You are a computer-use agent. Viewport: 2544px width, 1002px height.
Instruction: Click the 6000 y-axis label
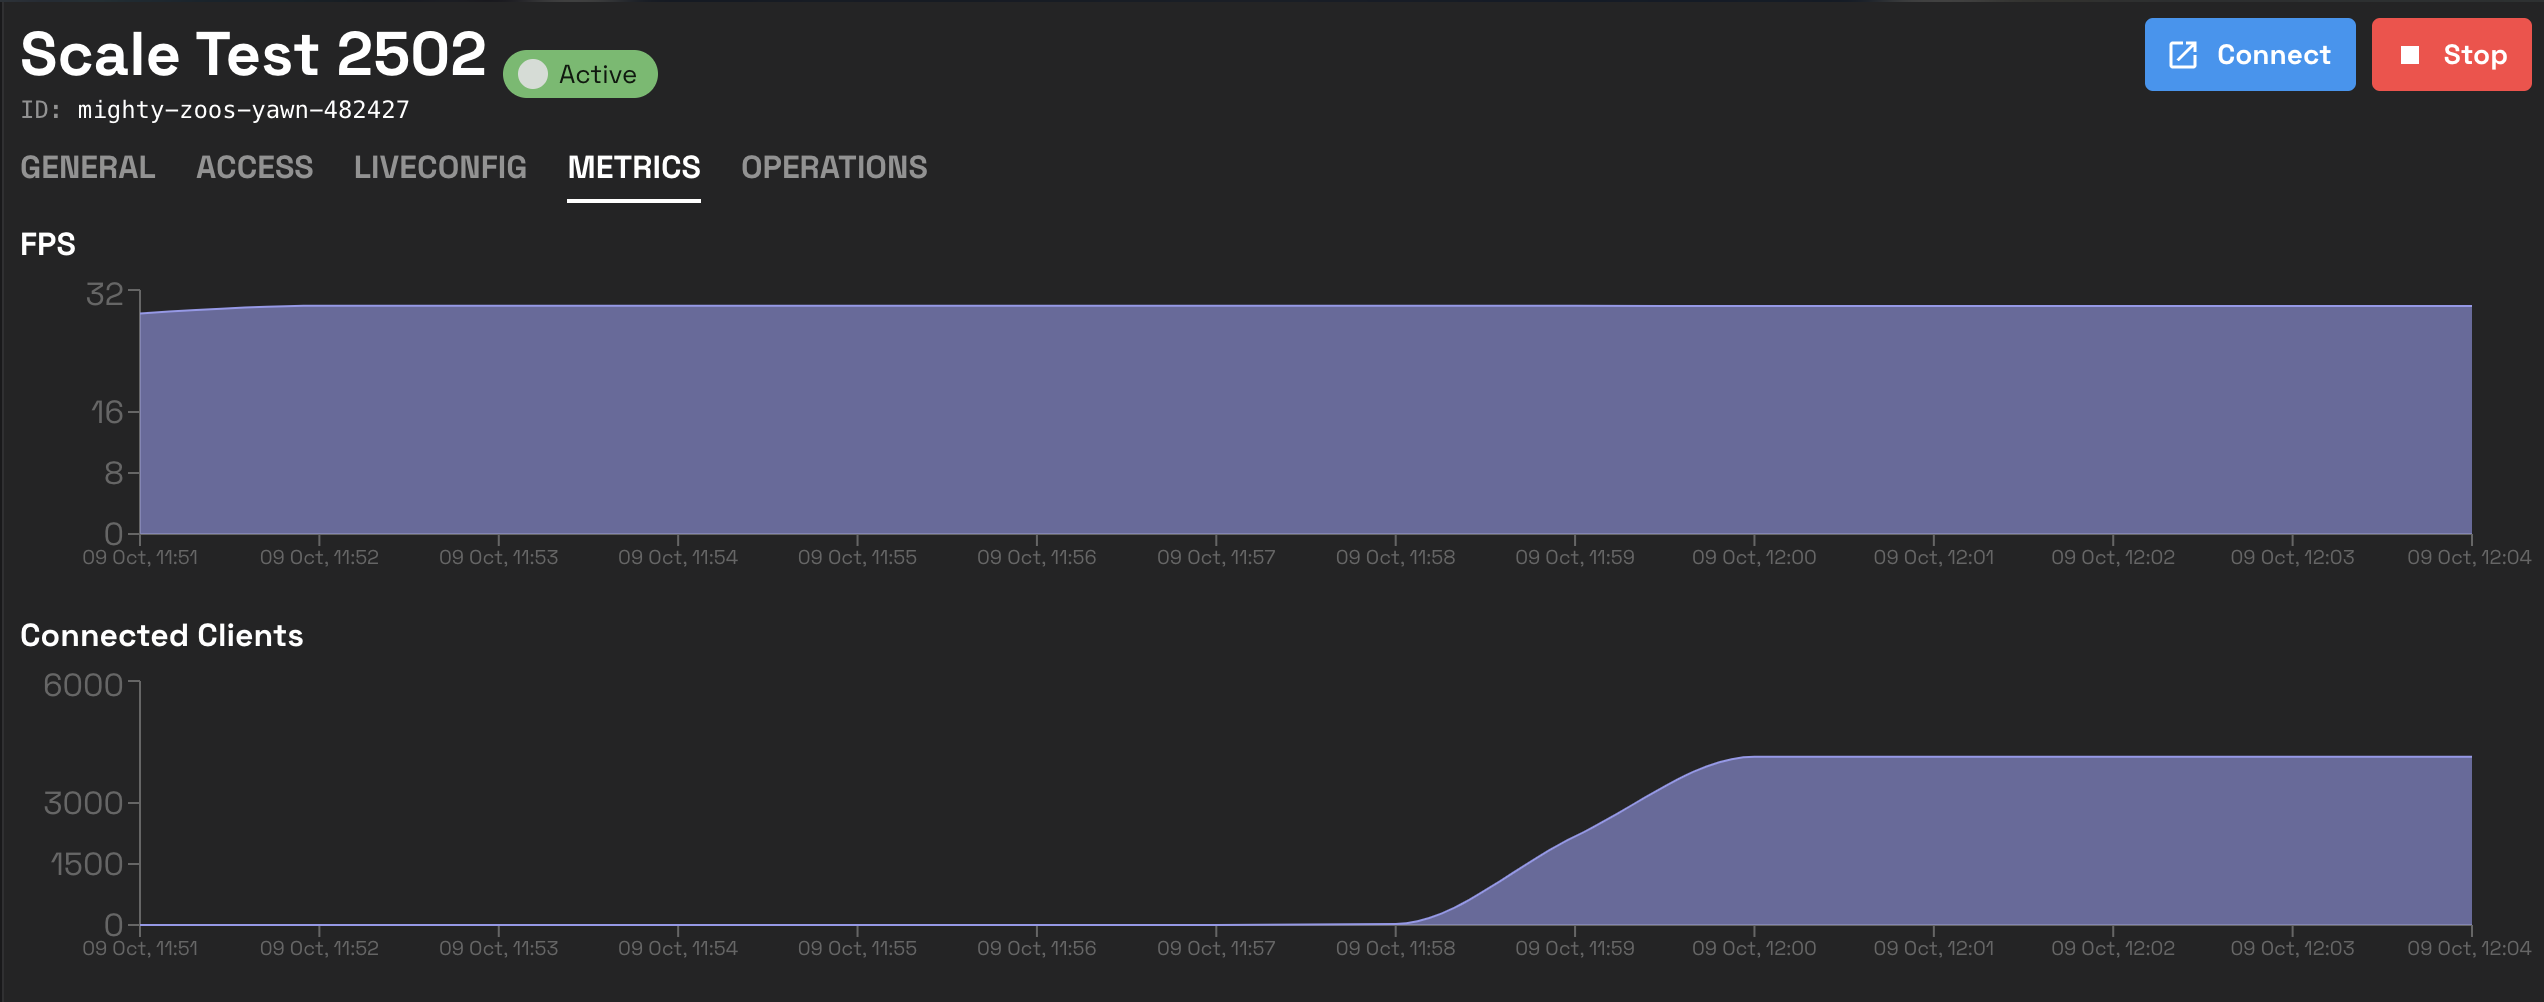[x=83, y=685]
